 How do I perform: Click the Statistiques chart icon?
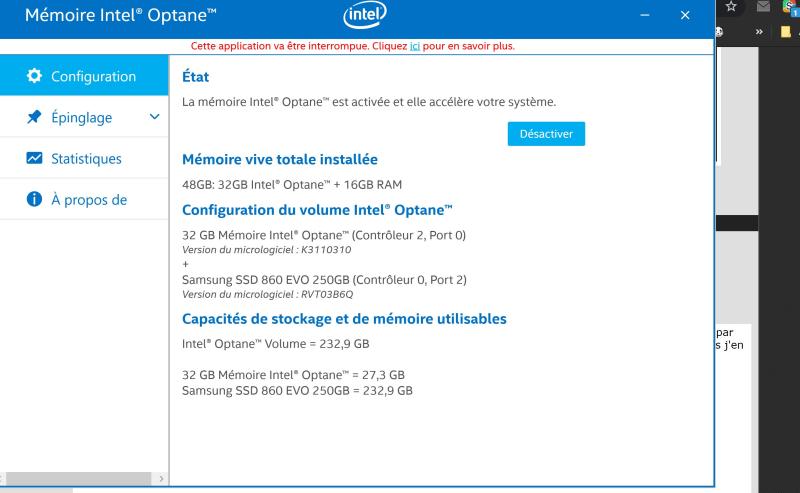click(34, 158)
